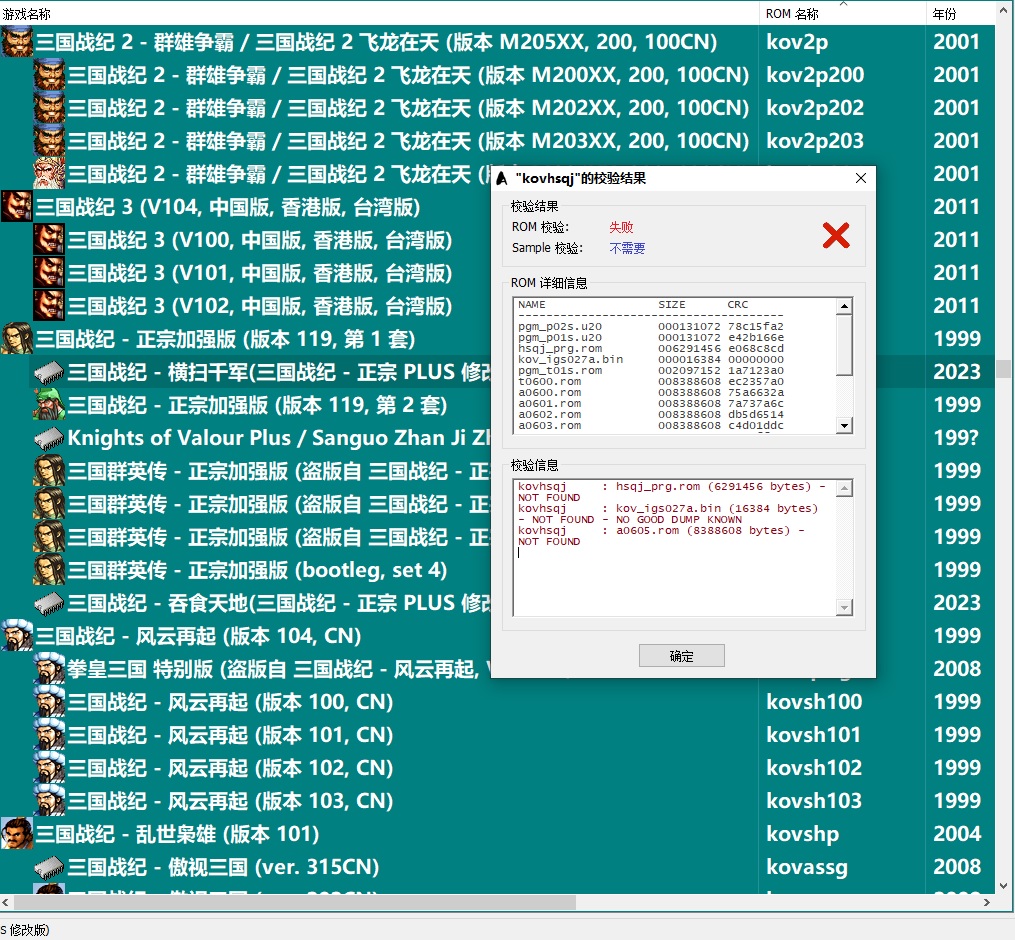The image size is (1015, 940).
Task: Click the icon of the kov2p203 game row
Action: click(x=49, y=141)
